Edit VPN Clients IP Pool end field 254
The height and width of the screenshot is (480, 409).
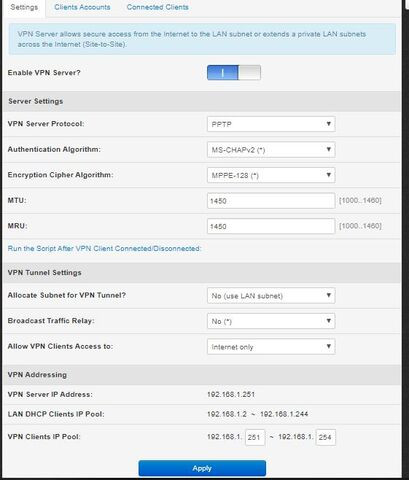tap(326, 437)
